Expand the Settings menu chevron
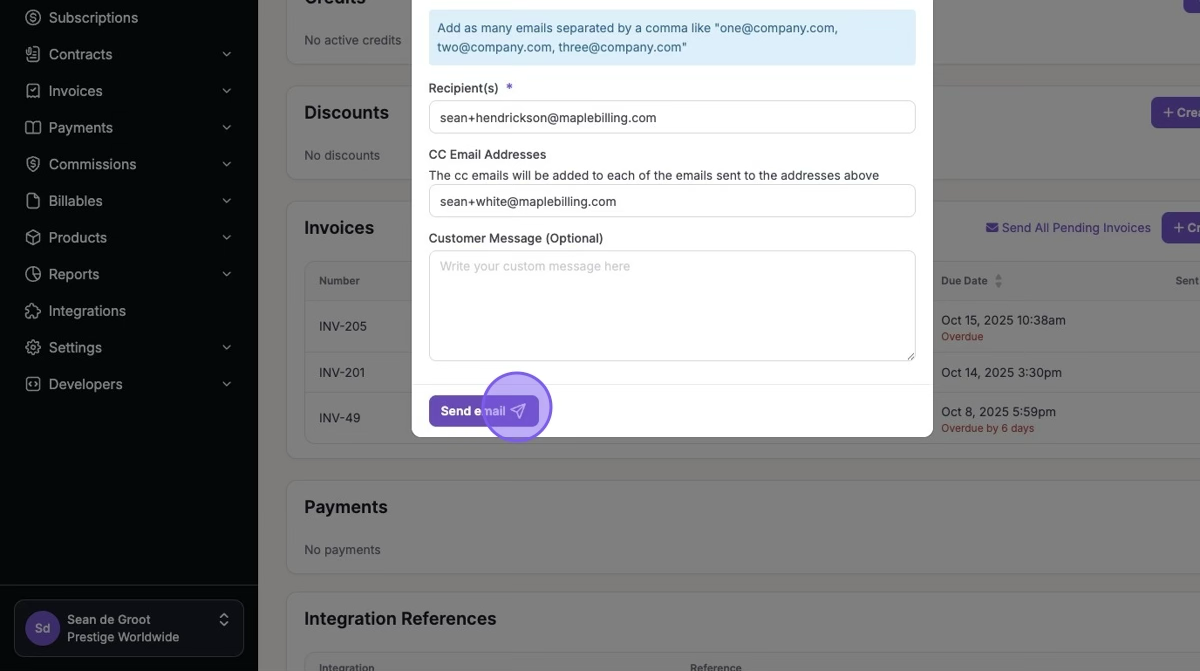Screen dimensions: 1200x671 (227, 348)
